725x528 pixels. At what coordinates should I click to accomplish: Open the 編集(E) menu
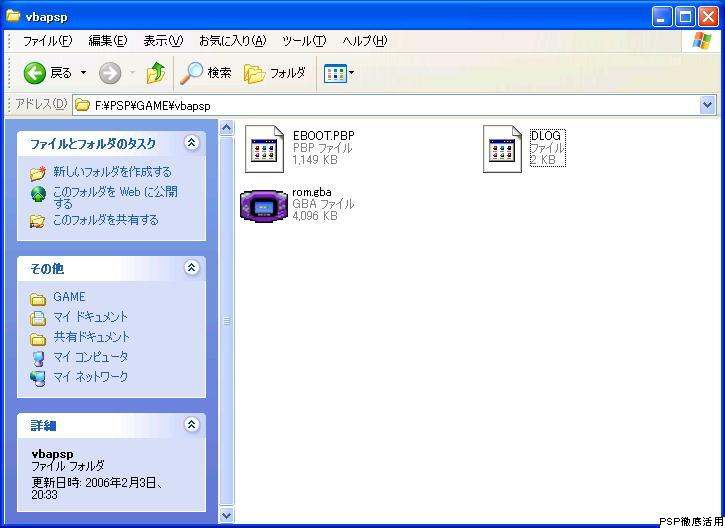pos(107,41)
